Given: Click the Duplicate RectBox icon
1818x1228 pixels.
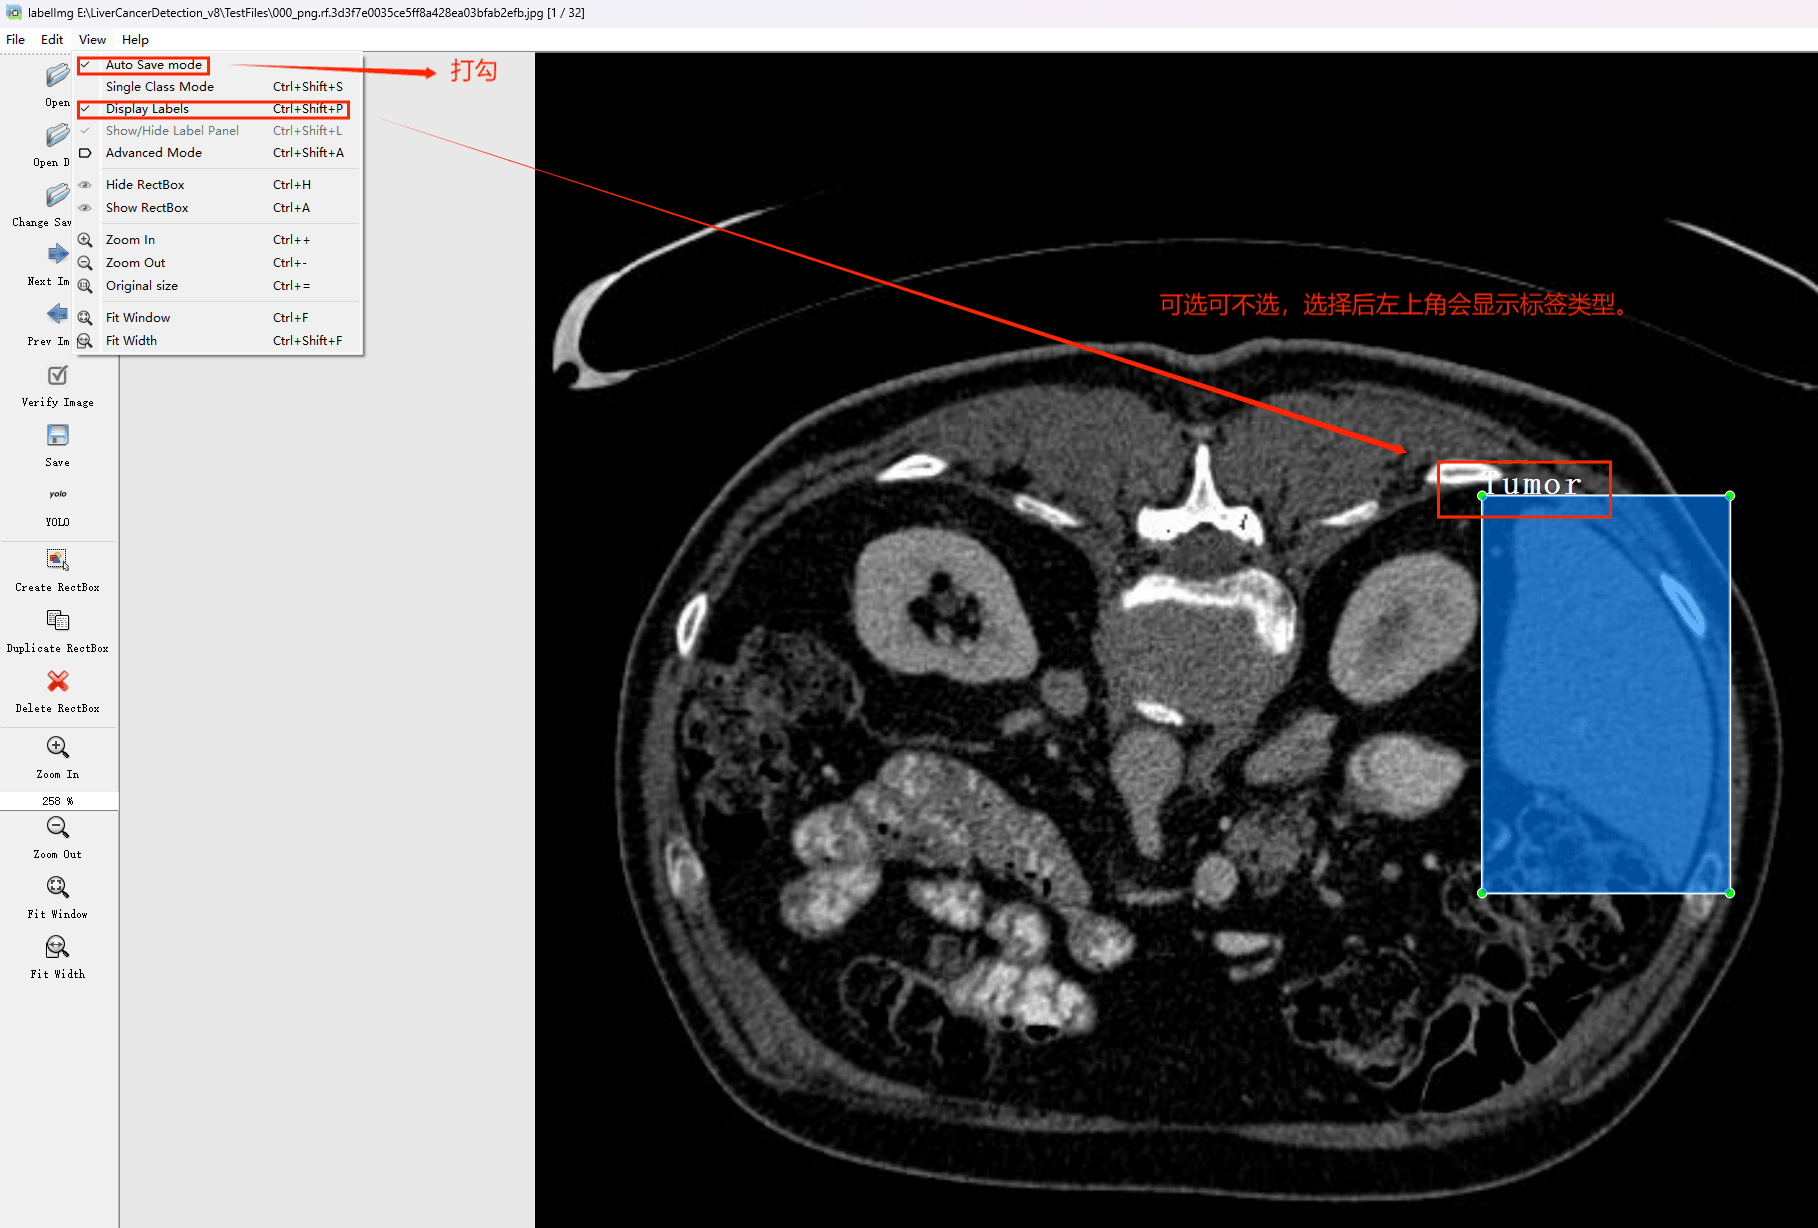Looking at the screenshot, I should (x=58, y=621).
